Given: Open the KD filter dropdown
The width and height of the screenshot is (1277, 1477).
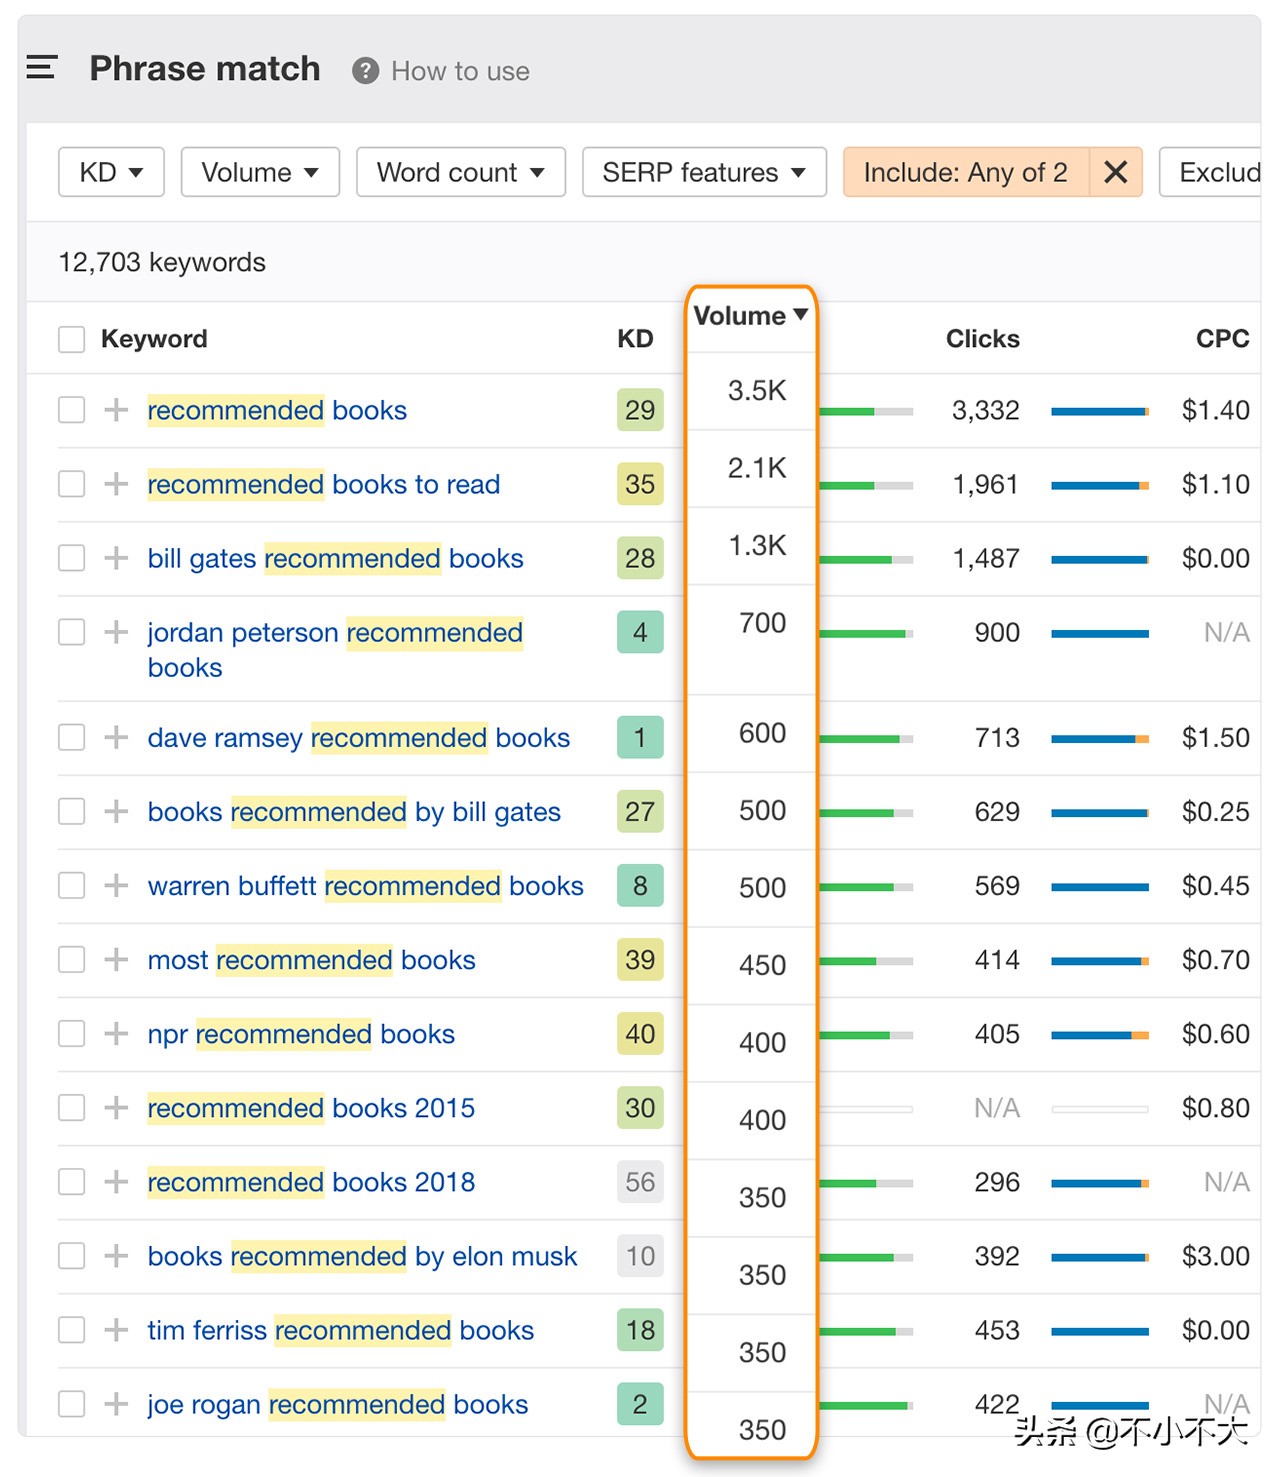Looking at the screenshot, I should point(111,173).
